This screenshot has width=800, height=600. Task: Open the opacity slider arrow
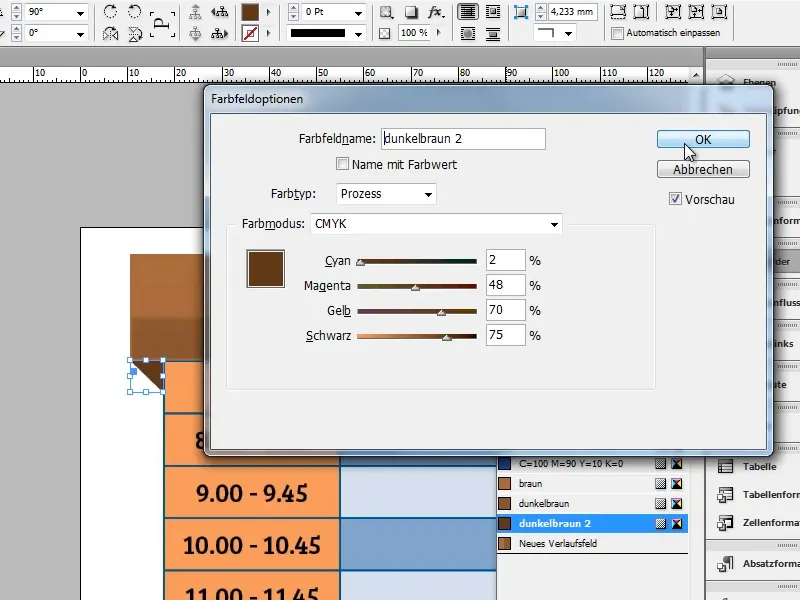[439, 33]
